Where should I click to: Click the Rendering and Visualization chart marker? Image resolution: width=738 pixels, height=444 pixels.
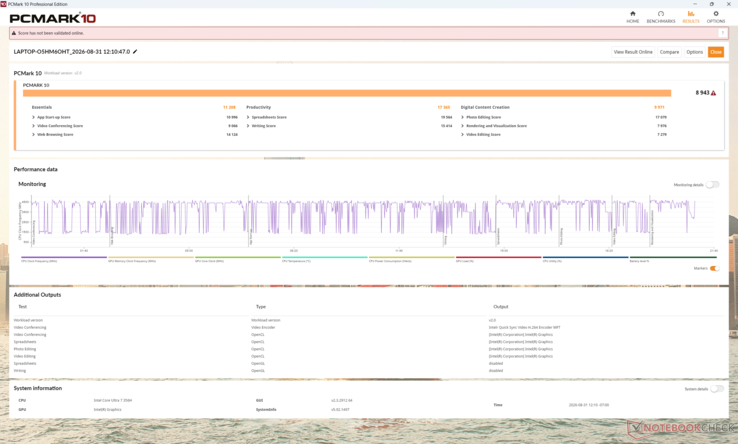[x=652, y=228]
